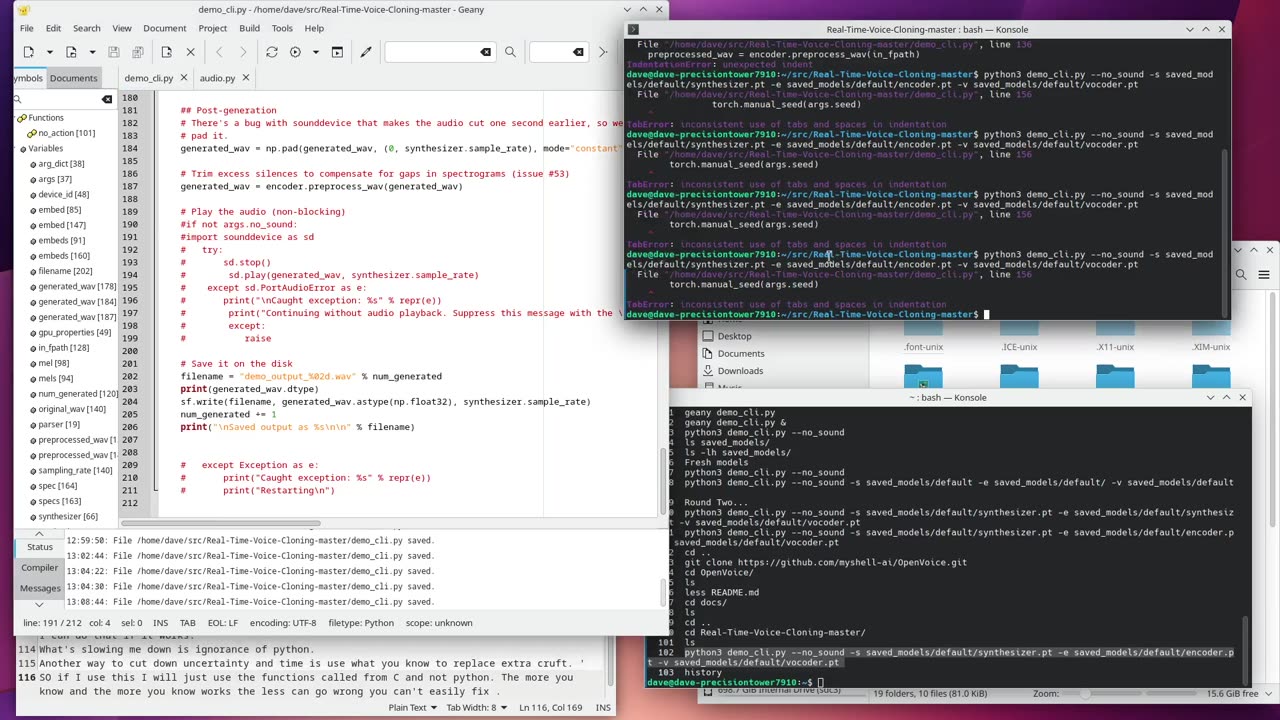This screenshot has height=720, width=1280.
Task: Select the .font-unix folder
Action: pos(923,347)
